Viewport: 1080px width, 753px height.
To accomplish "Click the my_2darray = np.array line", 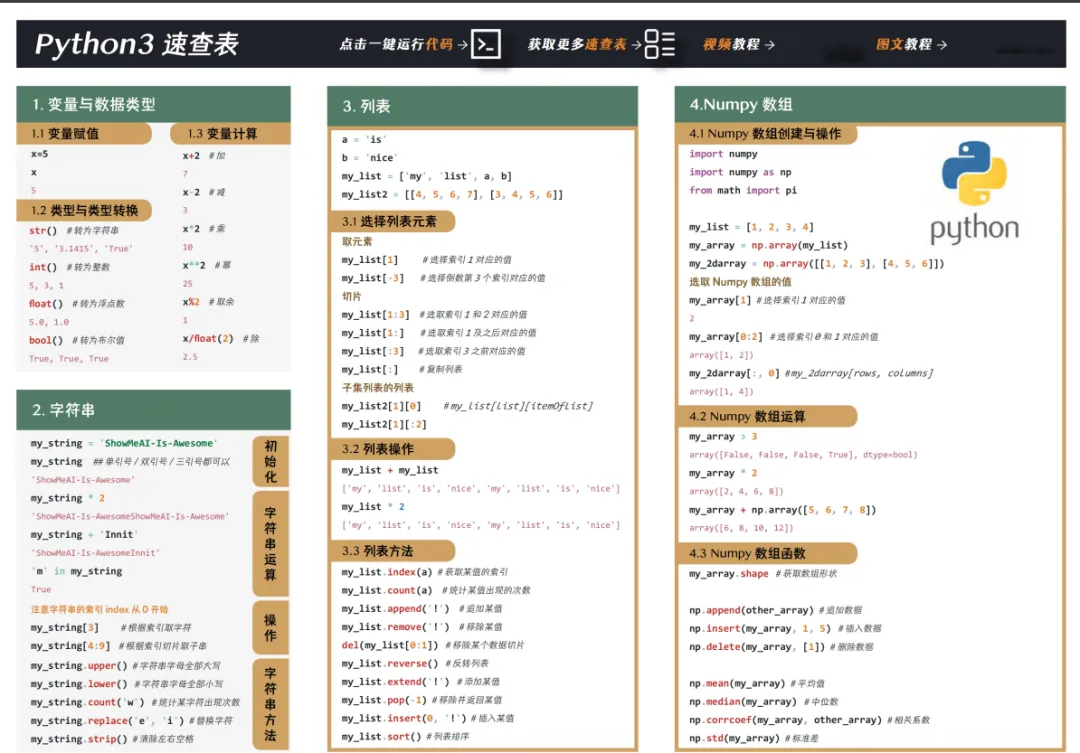I will tap(817, 264).
